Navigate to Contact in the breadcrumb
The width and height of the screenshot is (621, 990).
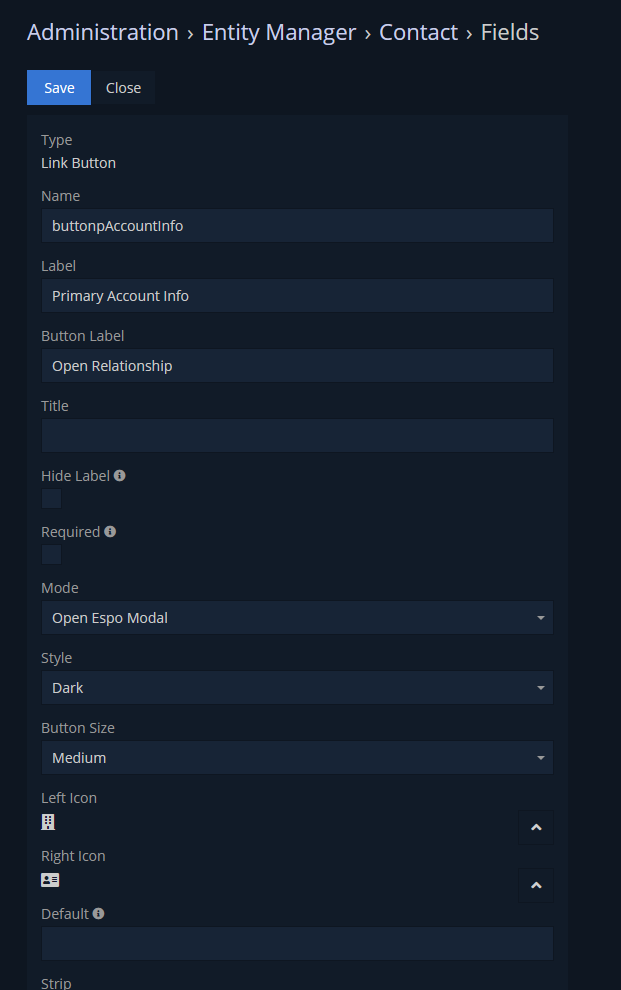(418, 32)
